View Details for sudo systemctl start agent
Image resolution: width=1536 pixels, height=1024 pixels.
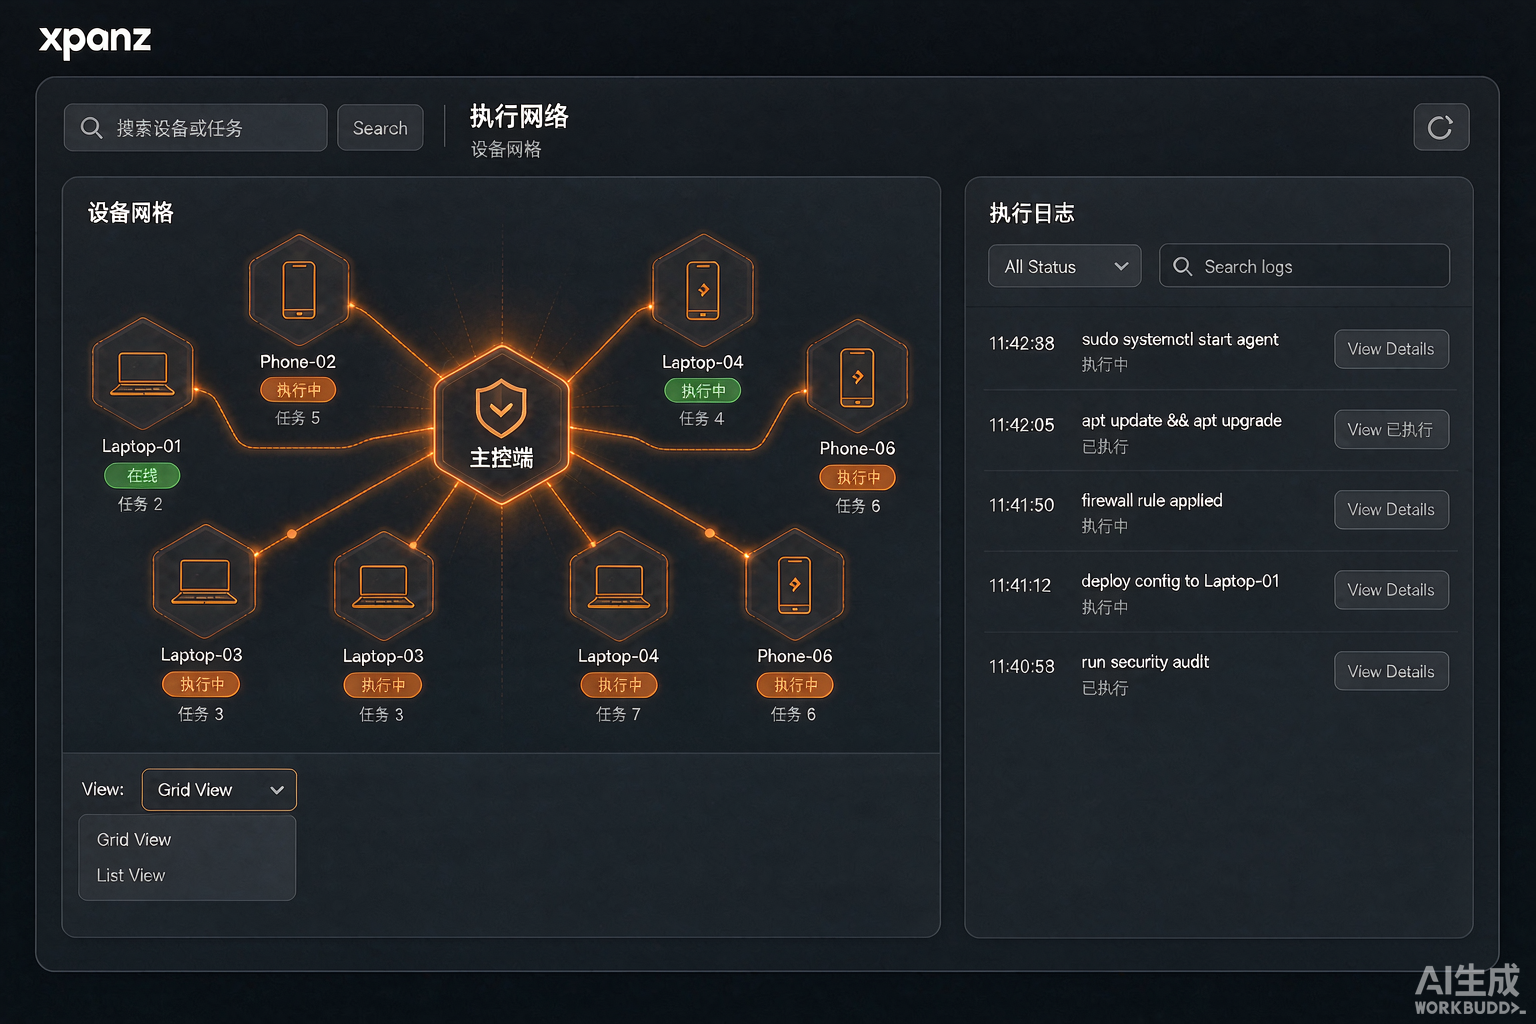1391,349
